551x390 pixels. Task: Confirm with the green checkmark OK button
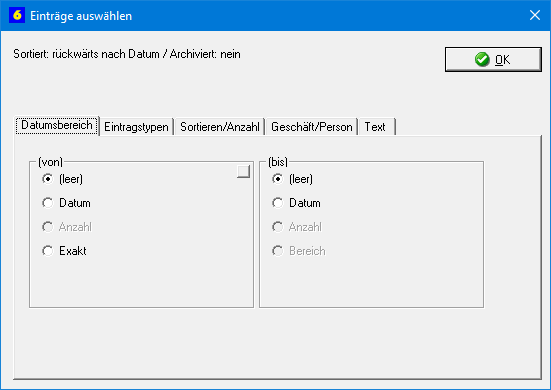click(493, 59)
